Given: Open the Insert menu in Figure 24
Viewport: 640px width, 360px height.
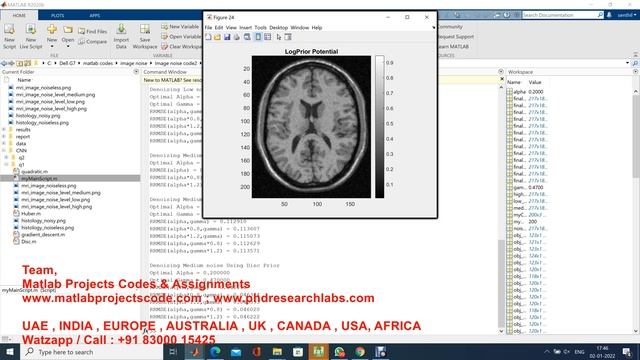Looking at the screenshot, I should (245, 27).
